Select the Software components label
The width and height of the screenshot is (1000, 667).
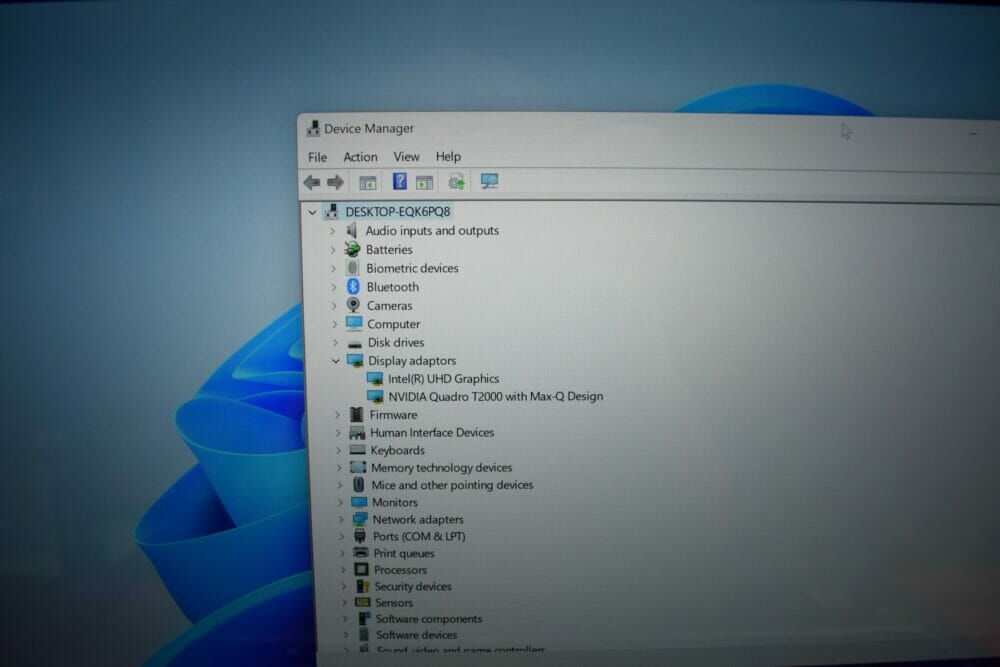(429, 619)
